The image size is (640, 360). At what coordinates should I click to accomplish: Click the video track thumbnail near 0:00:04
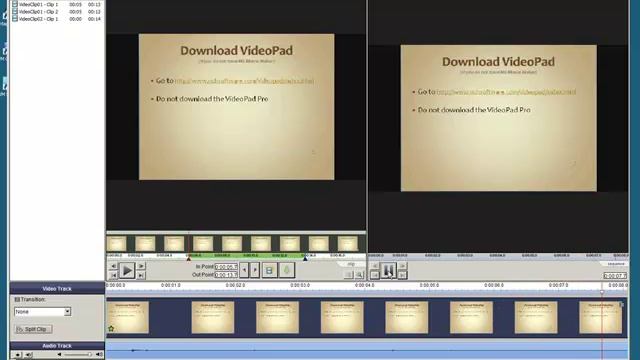(x=342, y=318)
